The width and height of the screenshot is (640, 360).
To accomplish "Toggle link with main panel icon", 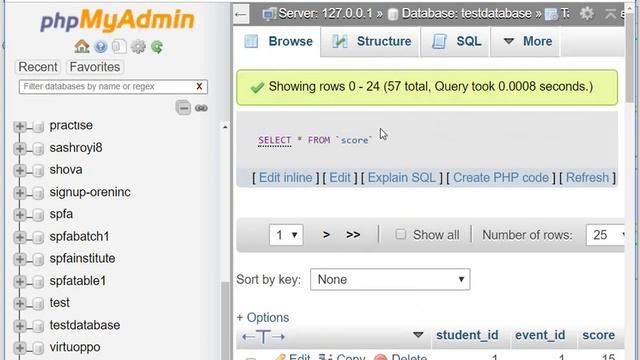I will pos(201,108).
